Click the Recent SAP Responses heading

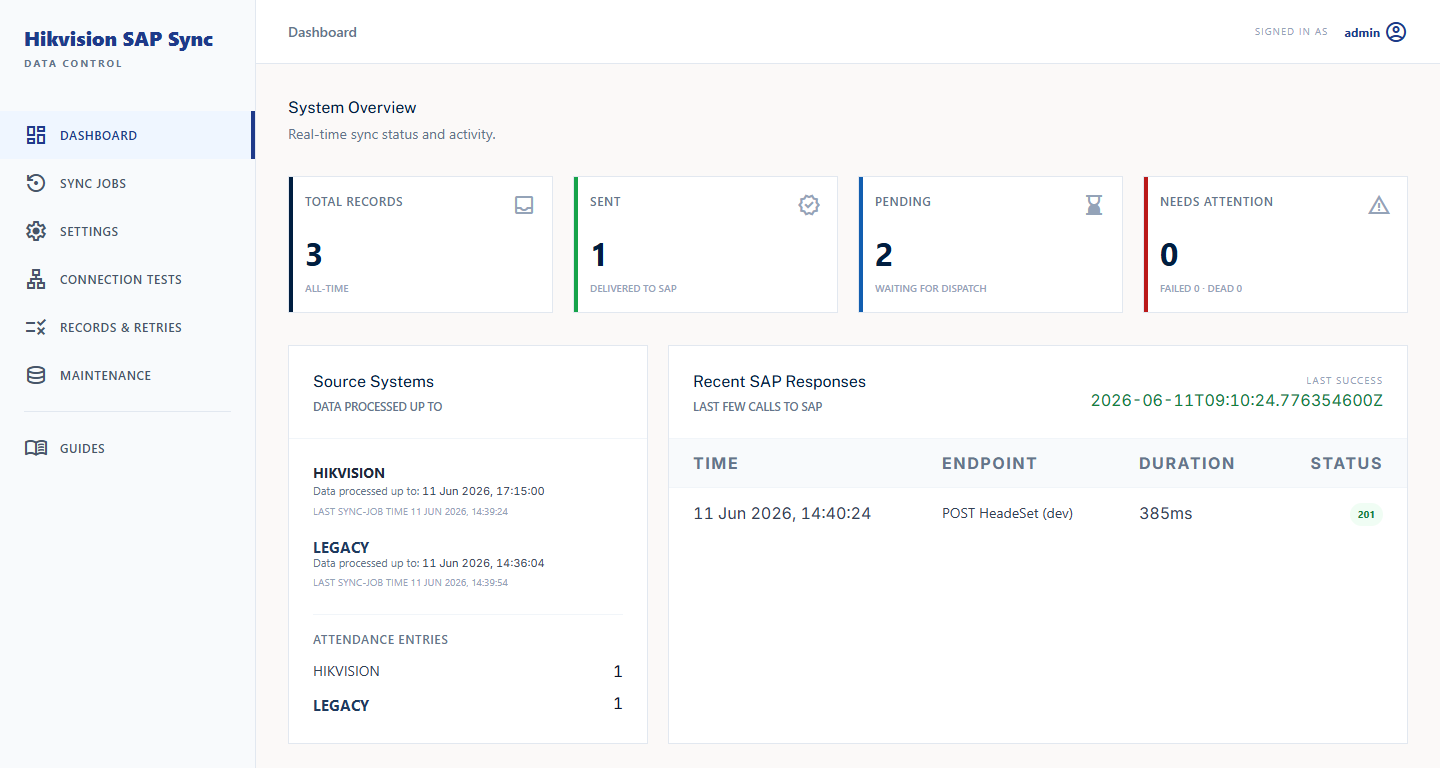point(779,382)
